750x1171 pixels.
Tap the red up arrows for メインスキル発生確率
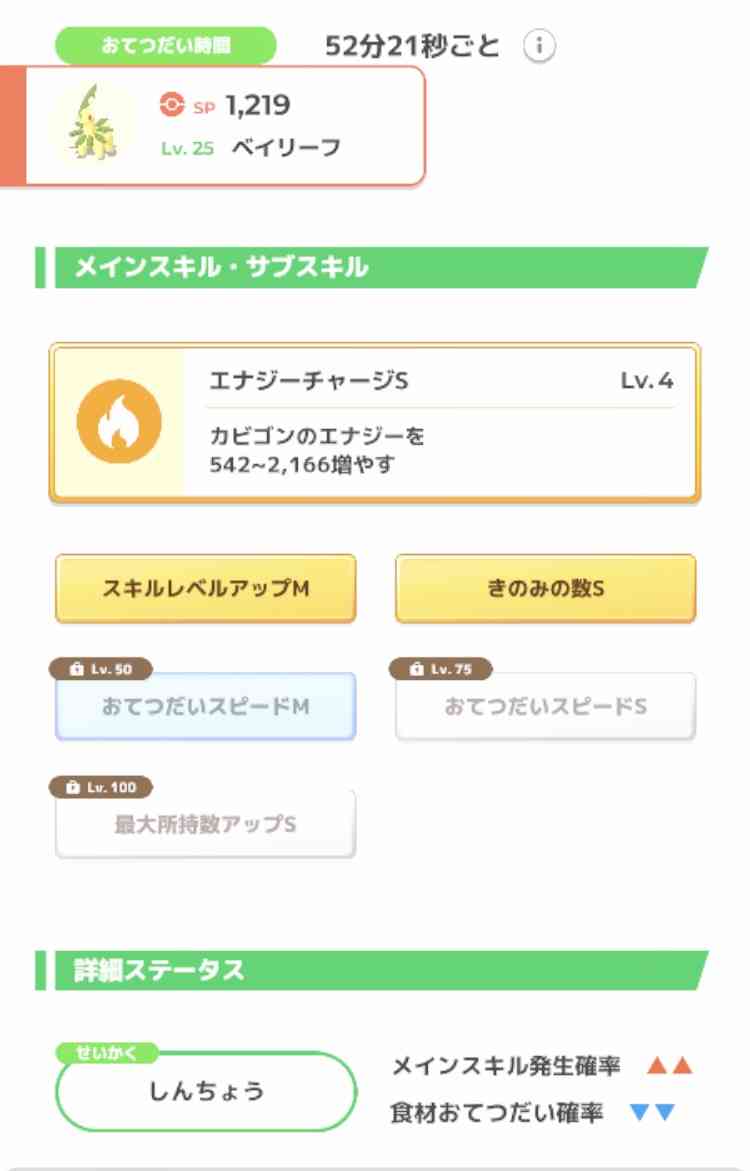(670, 1066)
